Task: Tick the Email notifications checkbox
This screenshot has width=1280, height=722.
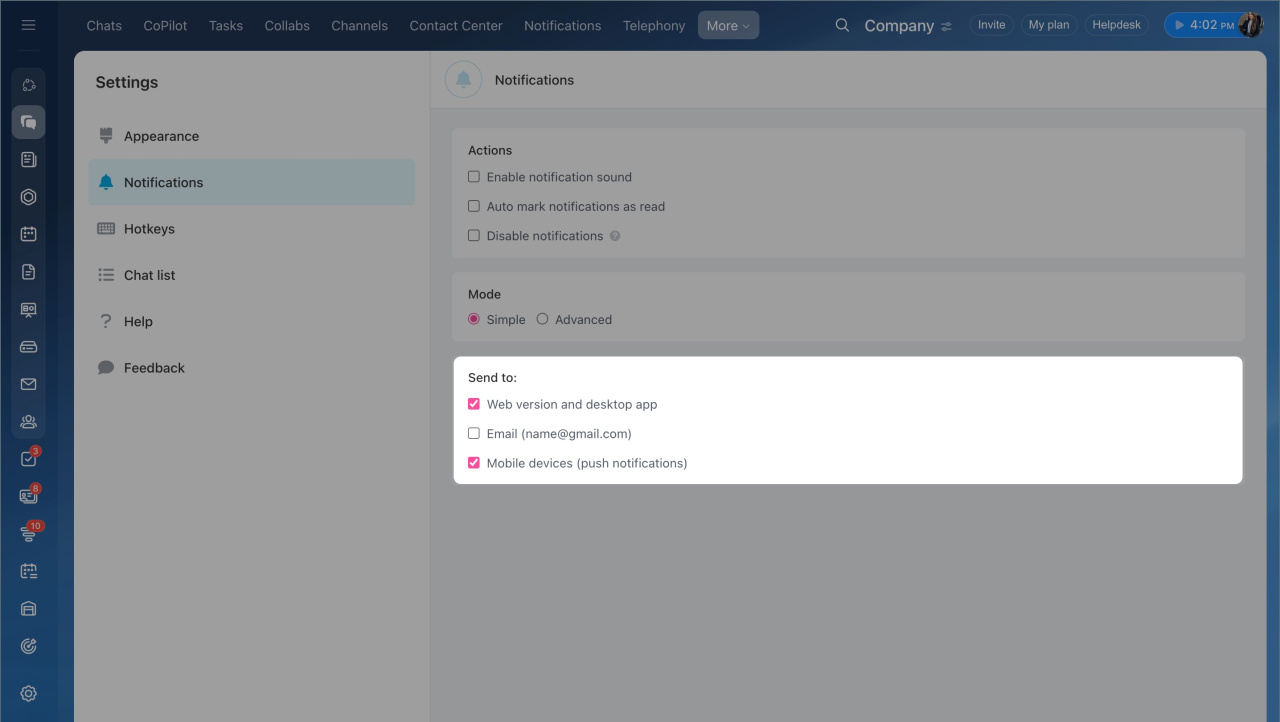Action: (474, 434)
